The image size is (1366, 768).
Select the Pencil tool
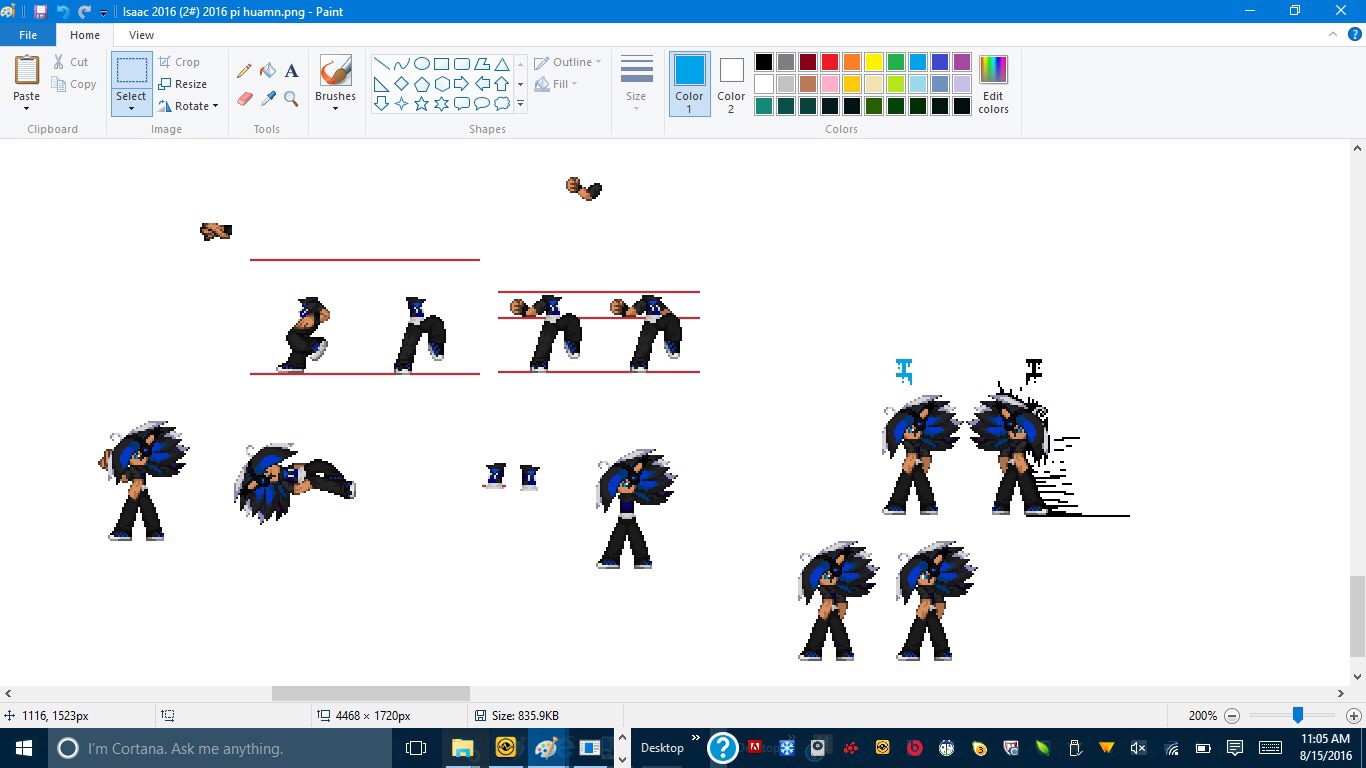pyautogui.click(x=244, y=71)
